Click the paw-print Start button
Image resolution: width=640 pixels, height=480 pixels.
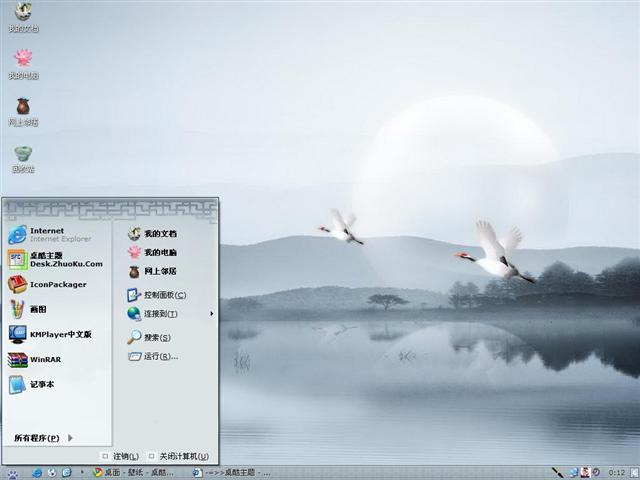point(12,473)
